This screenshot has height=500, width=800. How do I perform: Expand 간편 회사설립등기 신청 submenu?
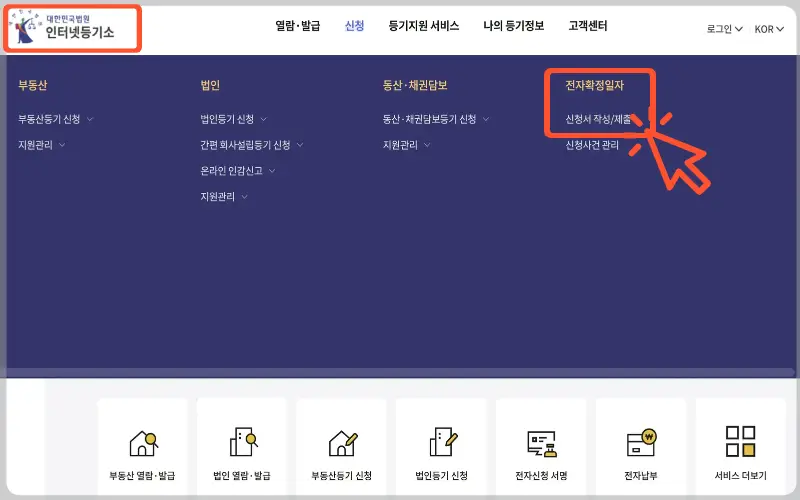252,145
